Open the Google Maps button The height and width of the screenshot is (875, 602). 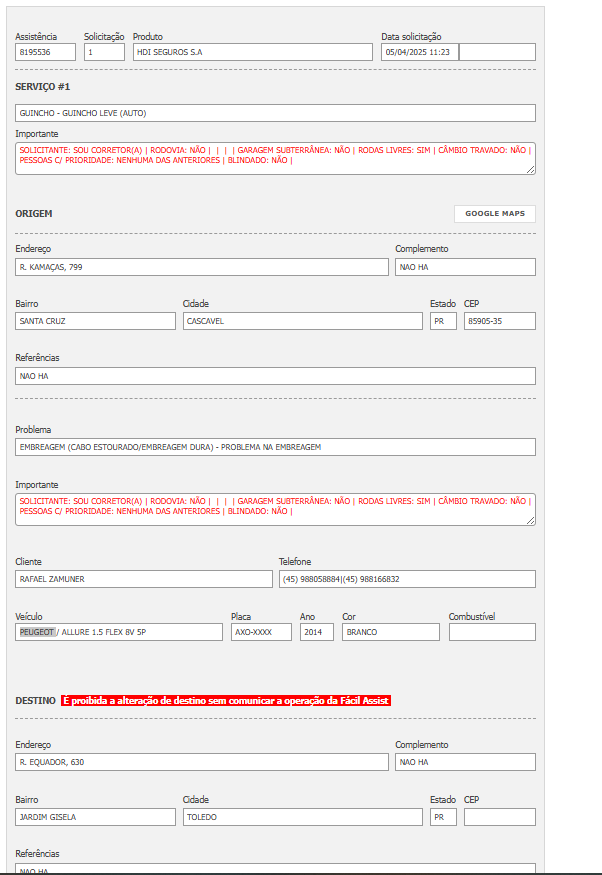click(495, 214)
